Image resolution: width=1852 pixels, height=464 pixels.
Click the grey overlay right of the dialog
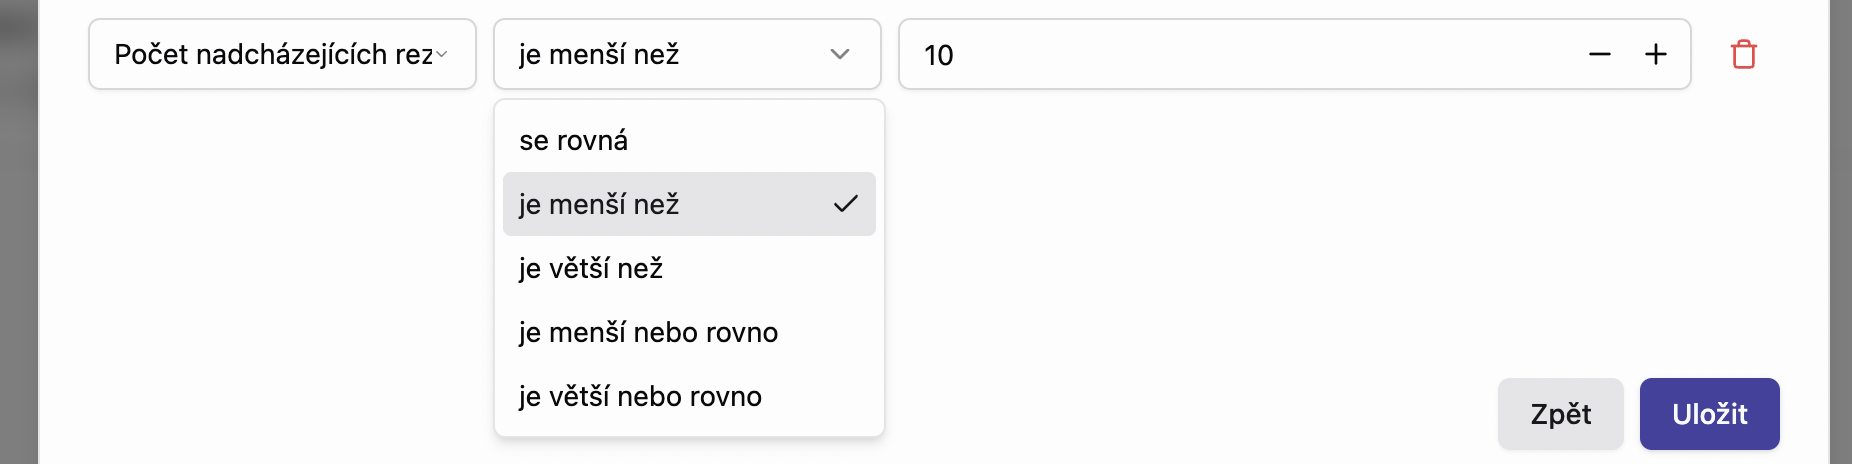[1840, 250]
